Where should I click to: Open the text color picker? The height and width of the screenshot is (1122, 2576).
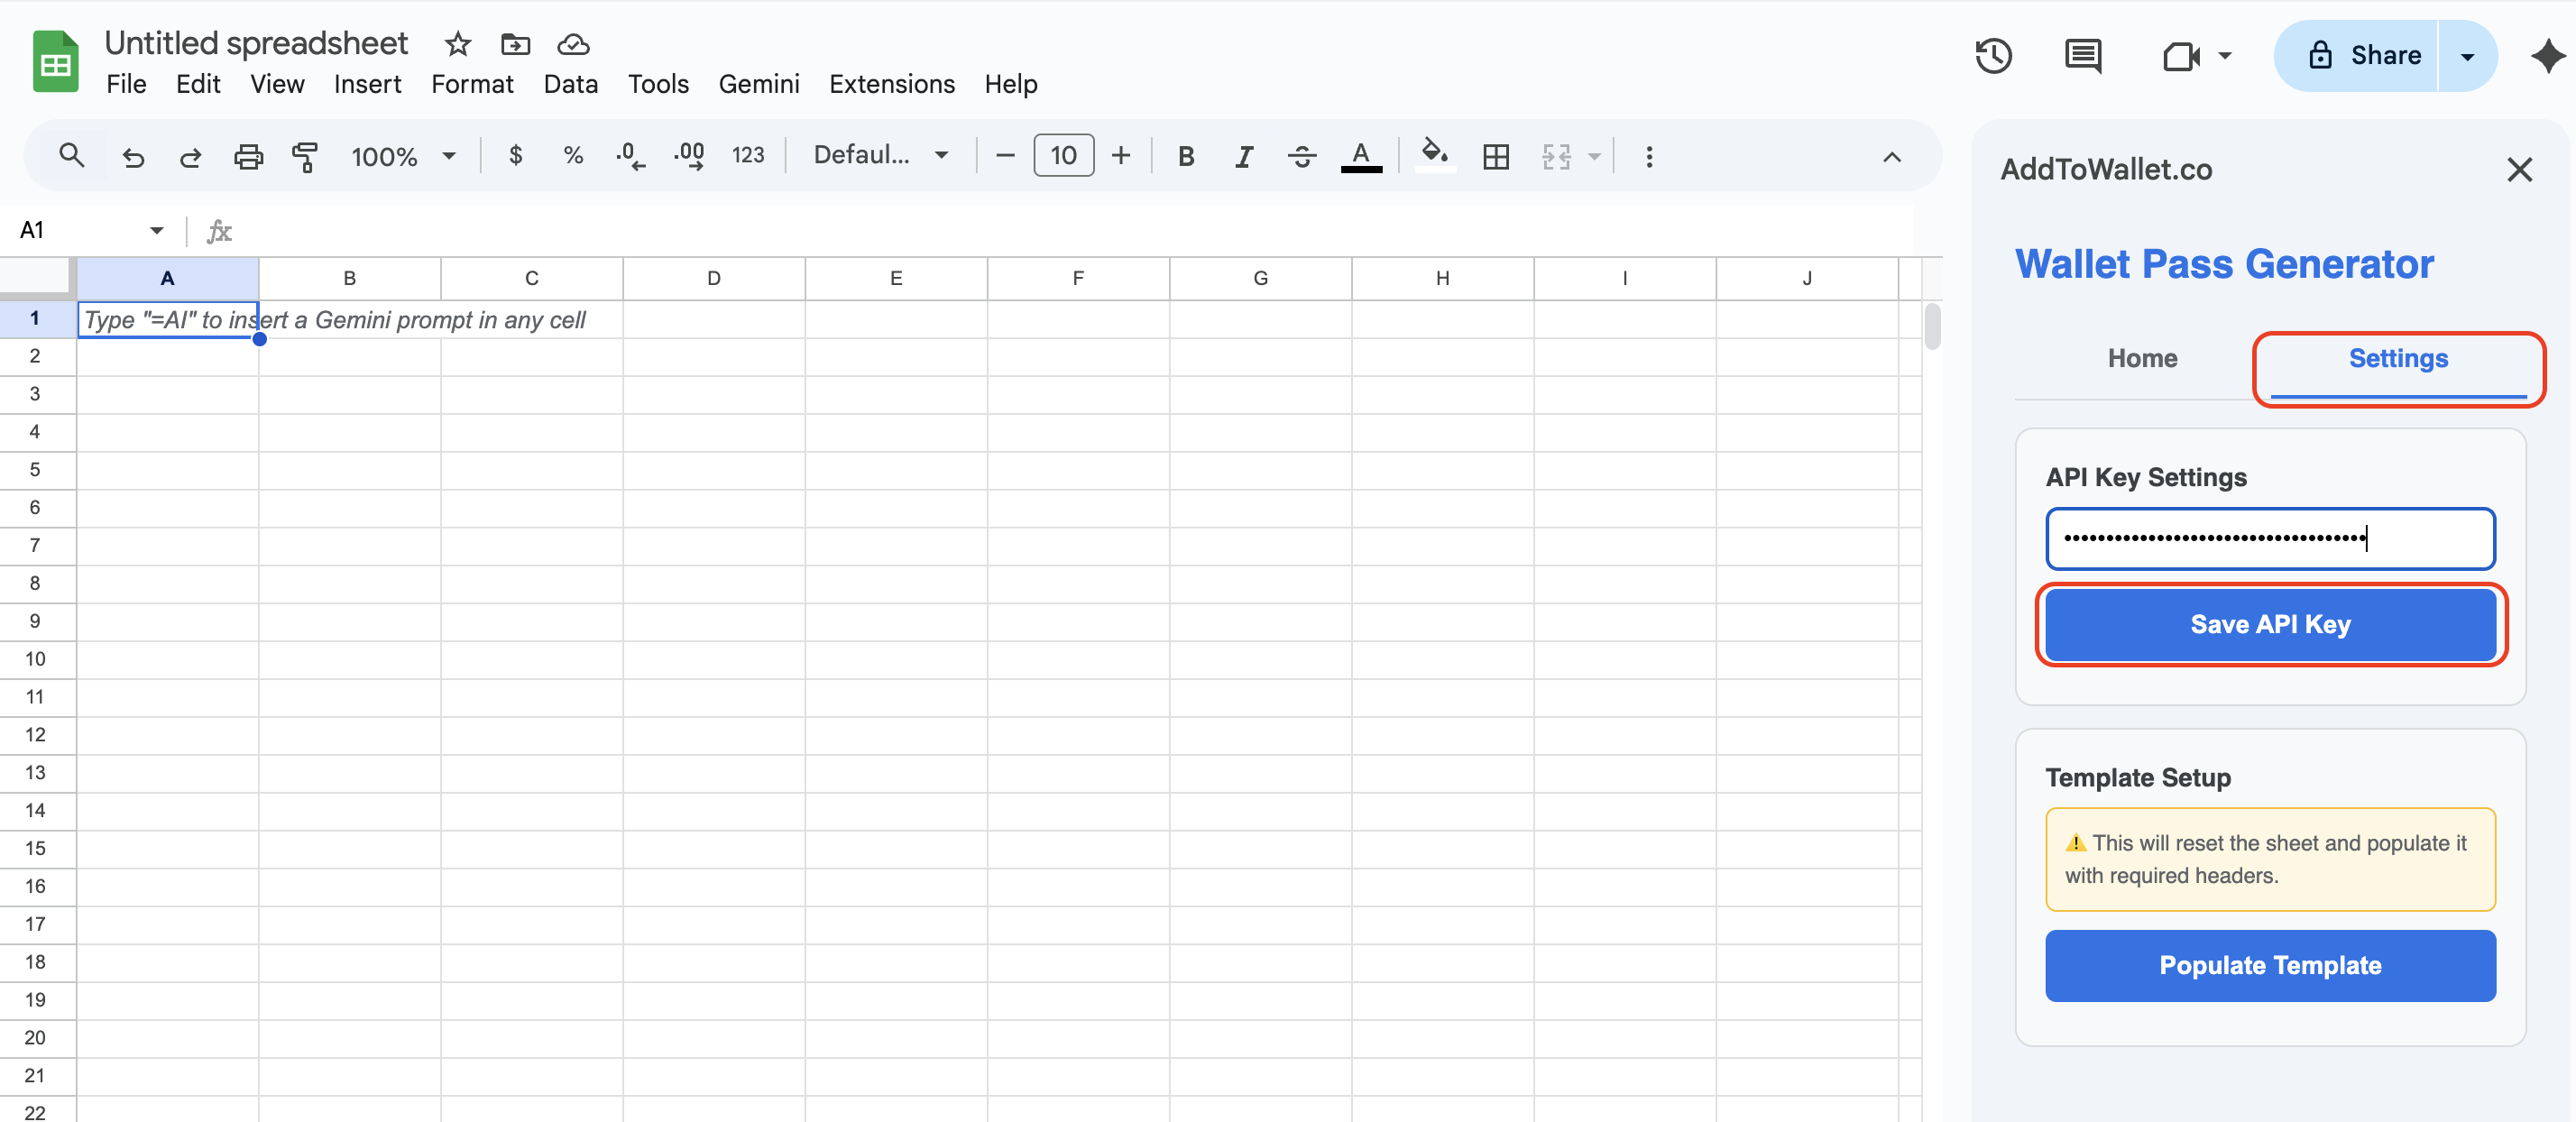pyautogui.click(x=1360, y=156)
